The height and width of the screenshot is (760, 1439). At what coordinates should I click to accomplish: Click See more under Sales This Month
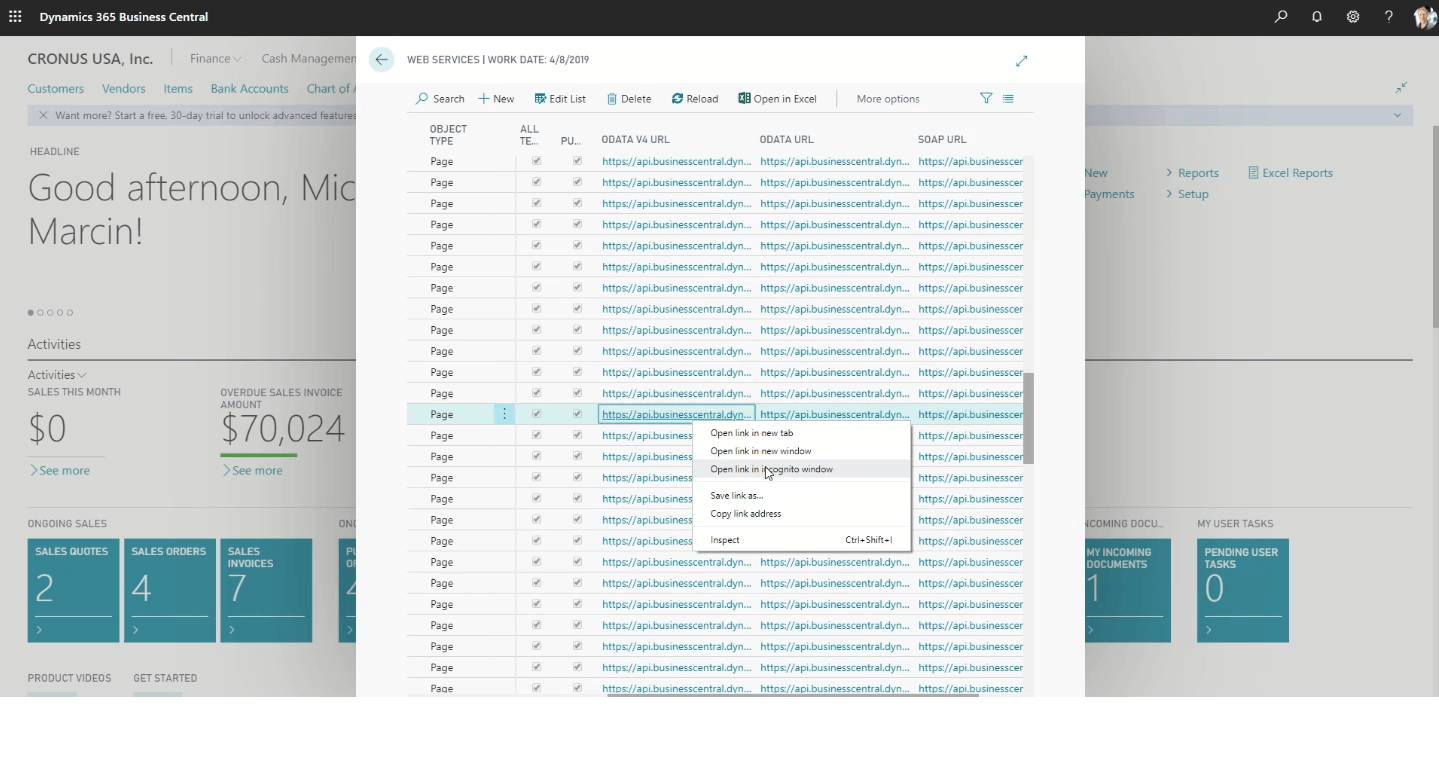pos(60,470)
